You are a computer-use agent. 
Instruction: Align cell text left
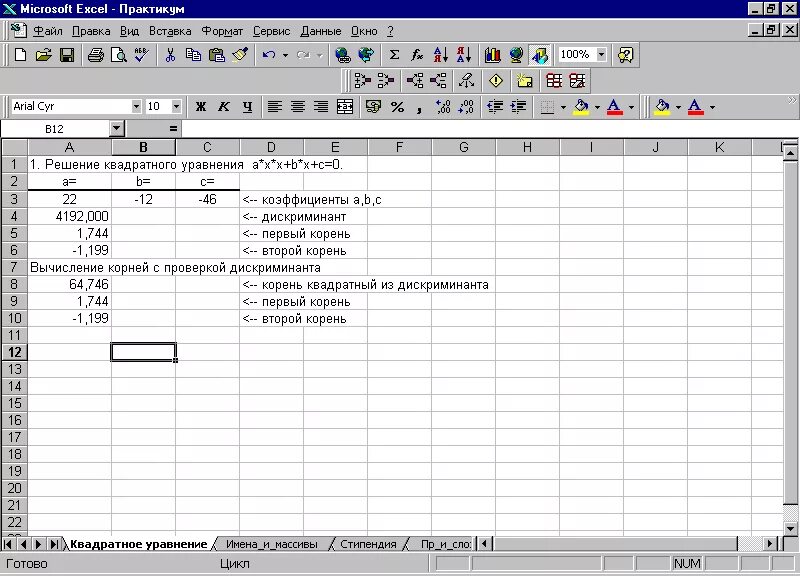click(274, 107)
